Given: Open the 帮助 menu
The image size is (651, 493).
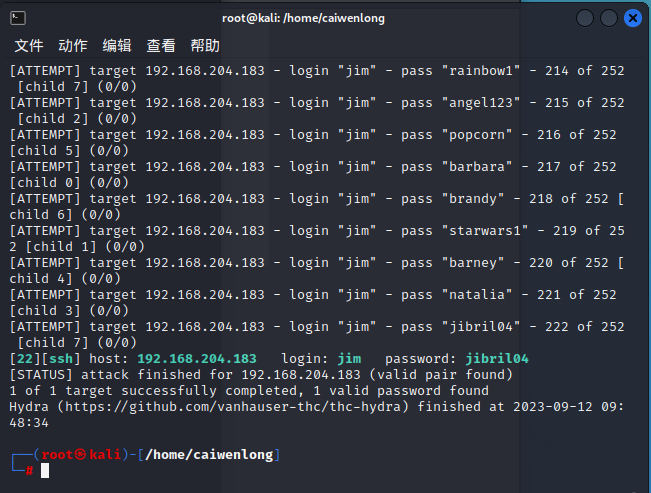Looking at the screenshot, I should (x=205, y=46).
